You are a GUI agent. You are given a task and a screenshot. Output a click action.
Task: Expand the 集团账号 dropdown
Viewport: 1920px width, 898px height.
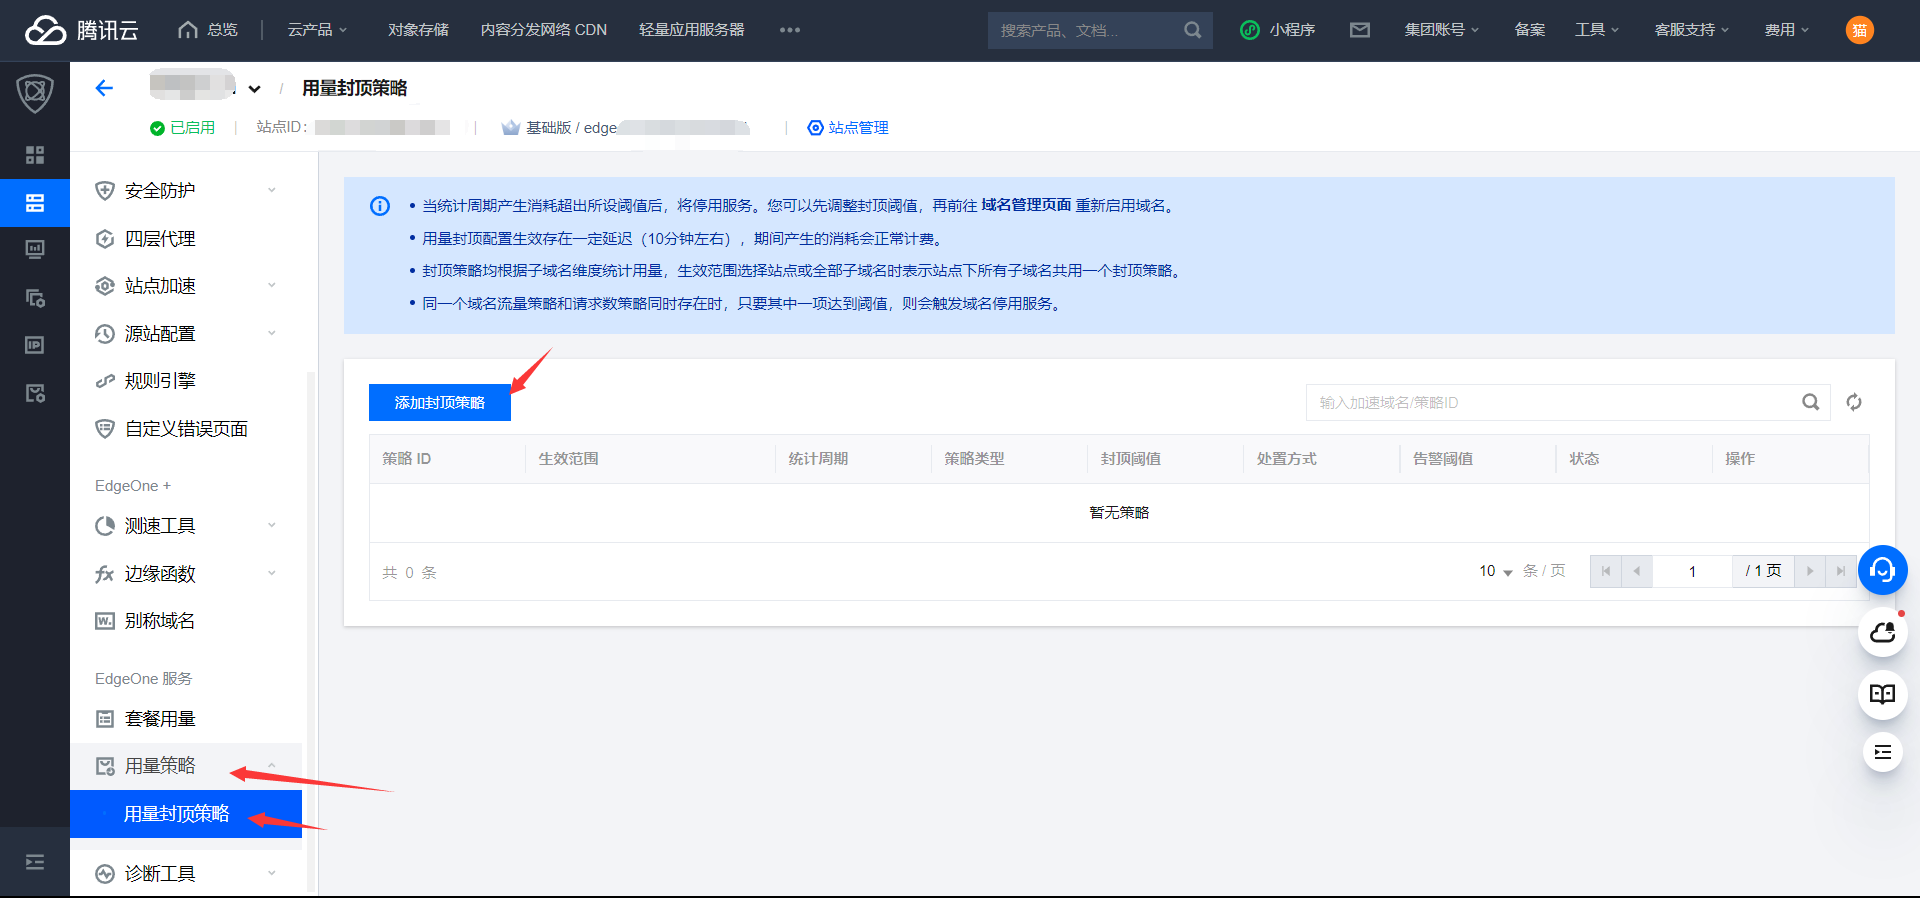tap(1441, 30)
